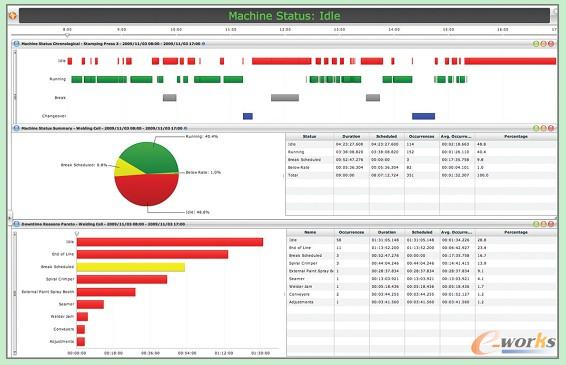The width and height of the screenshot is (566, 365).
Task: Sort summary table by Duration column
Action: [351, 136]
